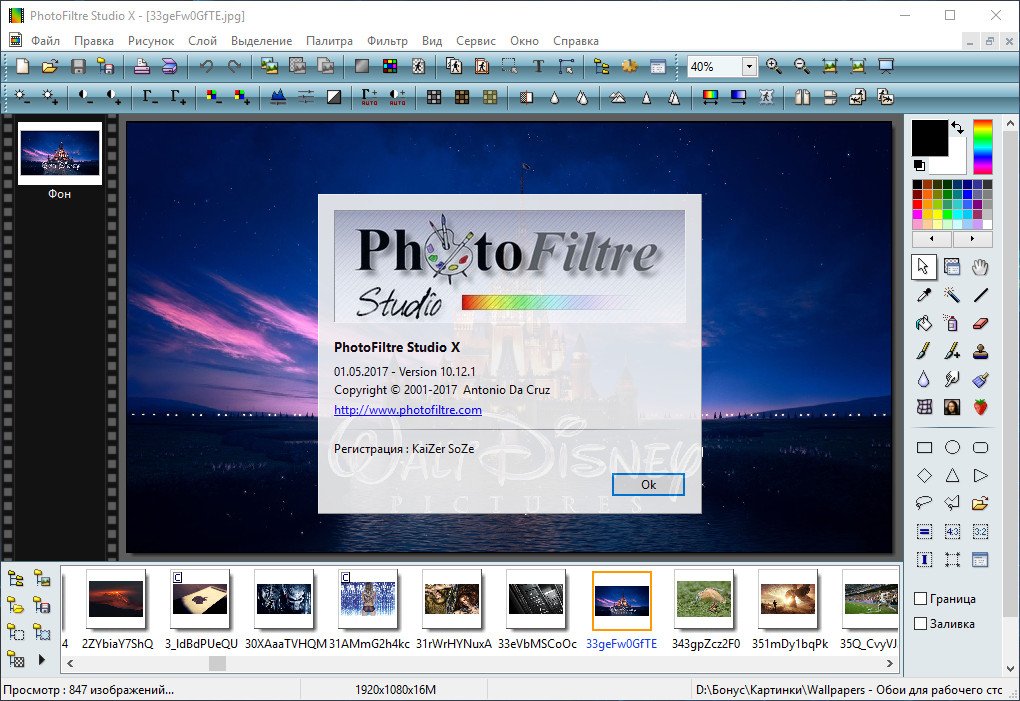Swap foreground and background colors
Viewport: 1020px width, 701px height.
click(x=958, y=128)
